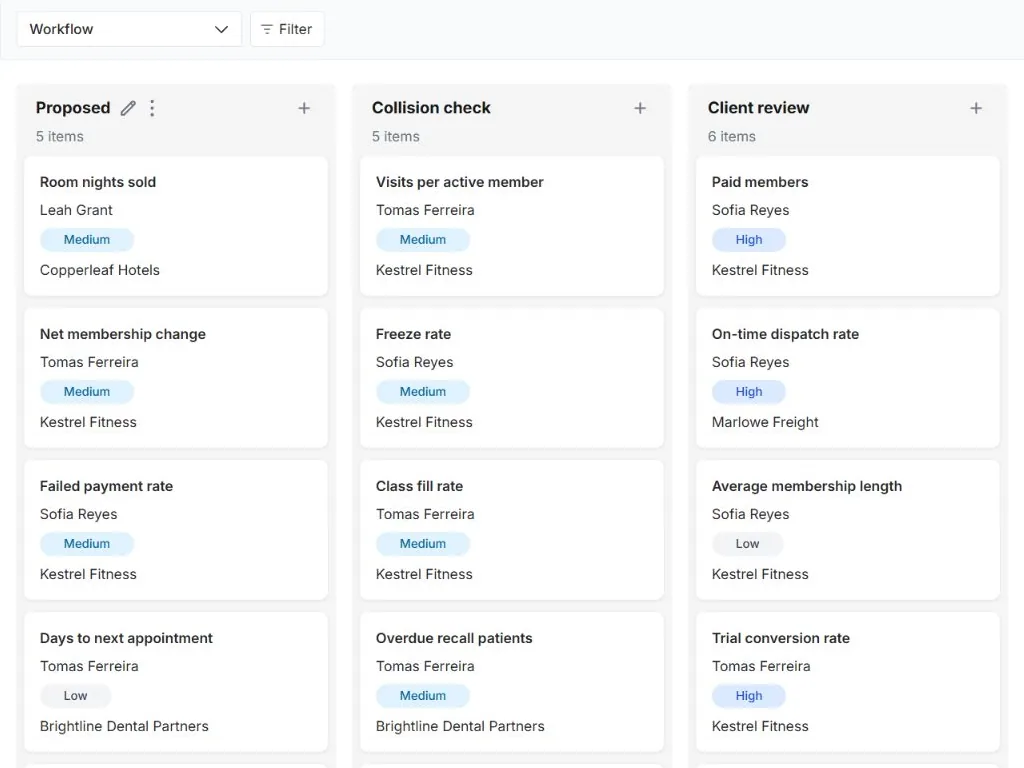Click Sofia Reyes on Freeze rate card
The width and height of the screenshot is (1024, 768).
[x=414, y=362]
